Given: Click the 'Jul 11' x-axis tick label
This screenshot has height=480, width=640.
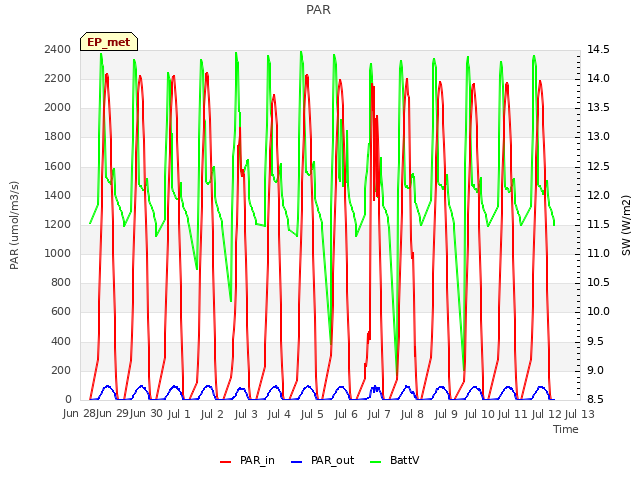Looking at the screenshot, I should tap(512, 414).
